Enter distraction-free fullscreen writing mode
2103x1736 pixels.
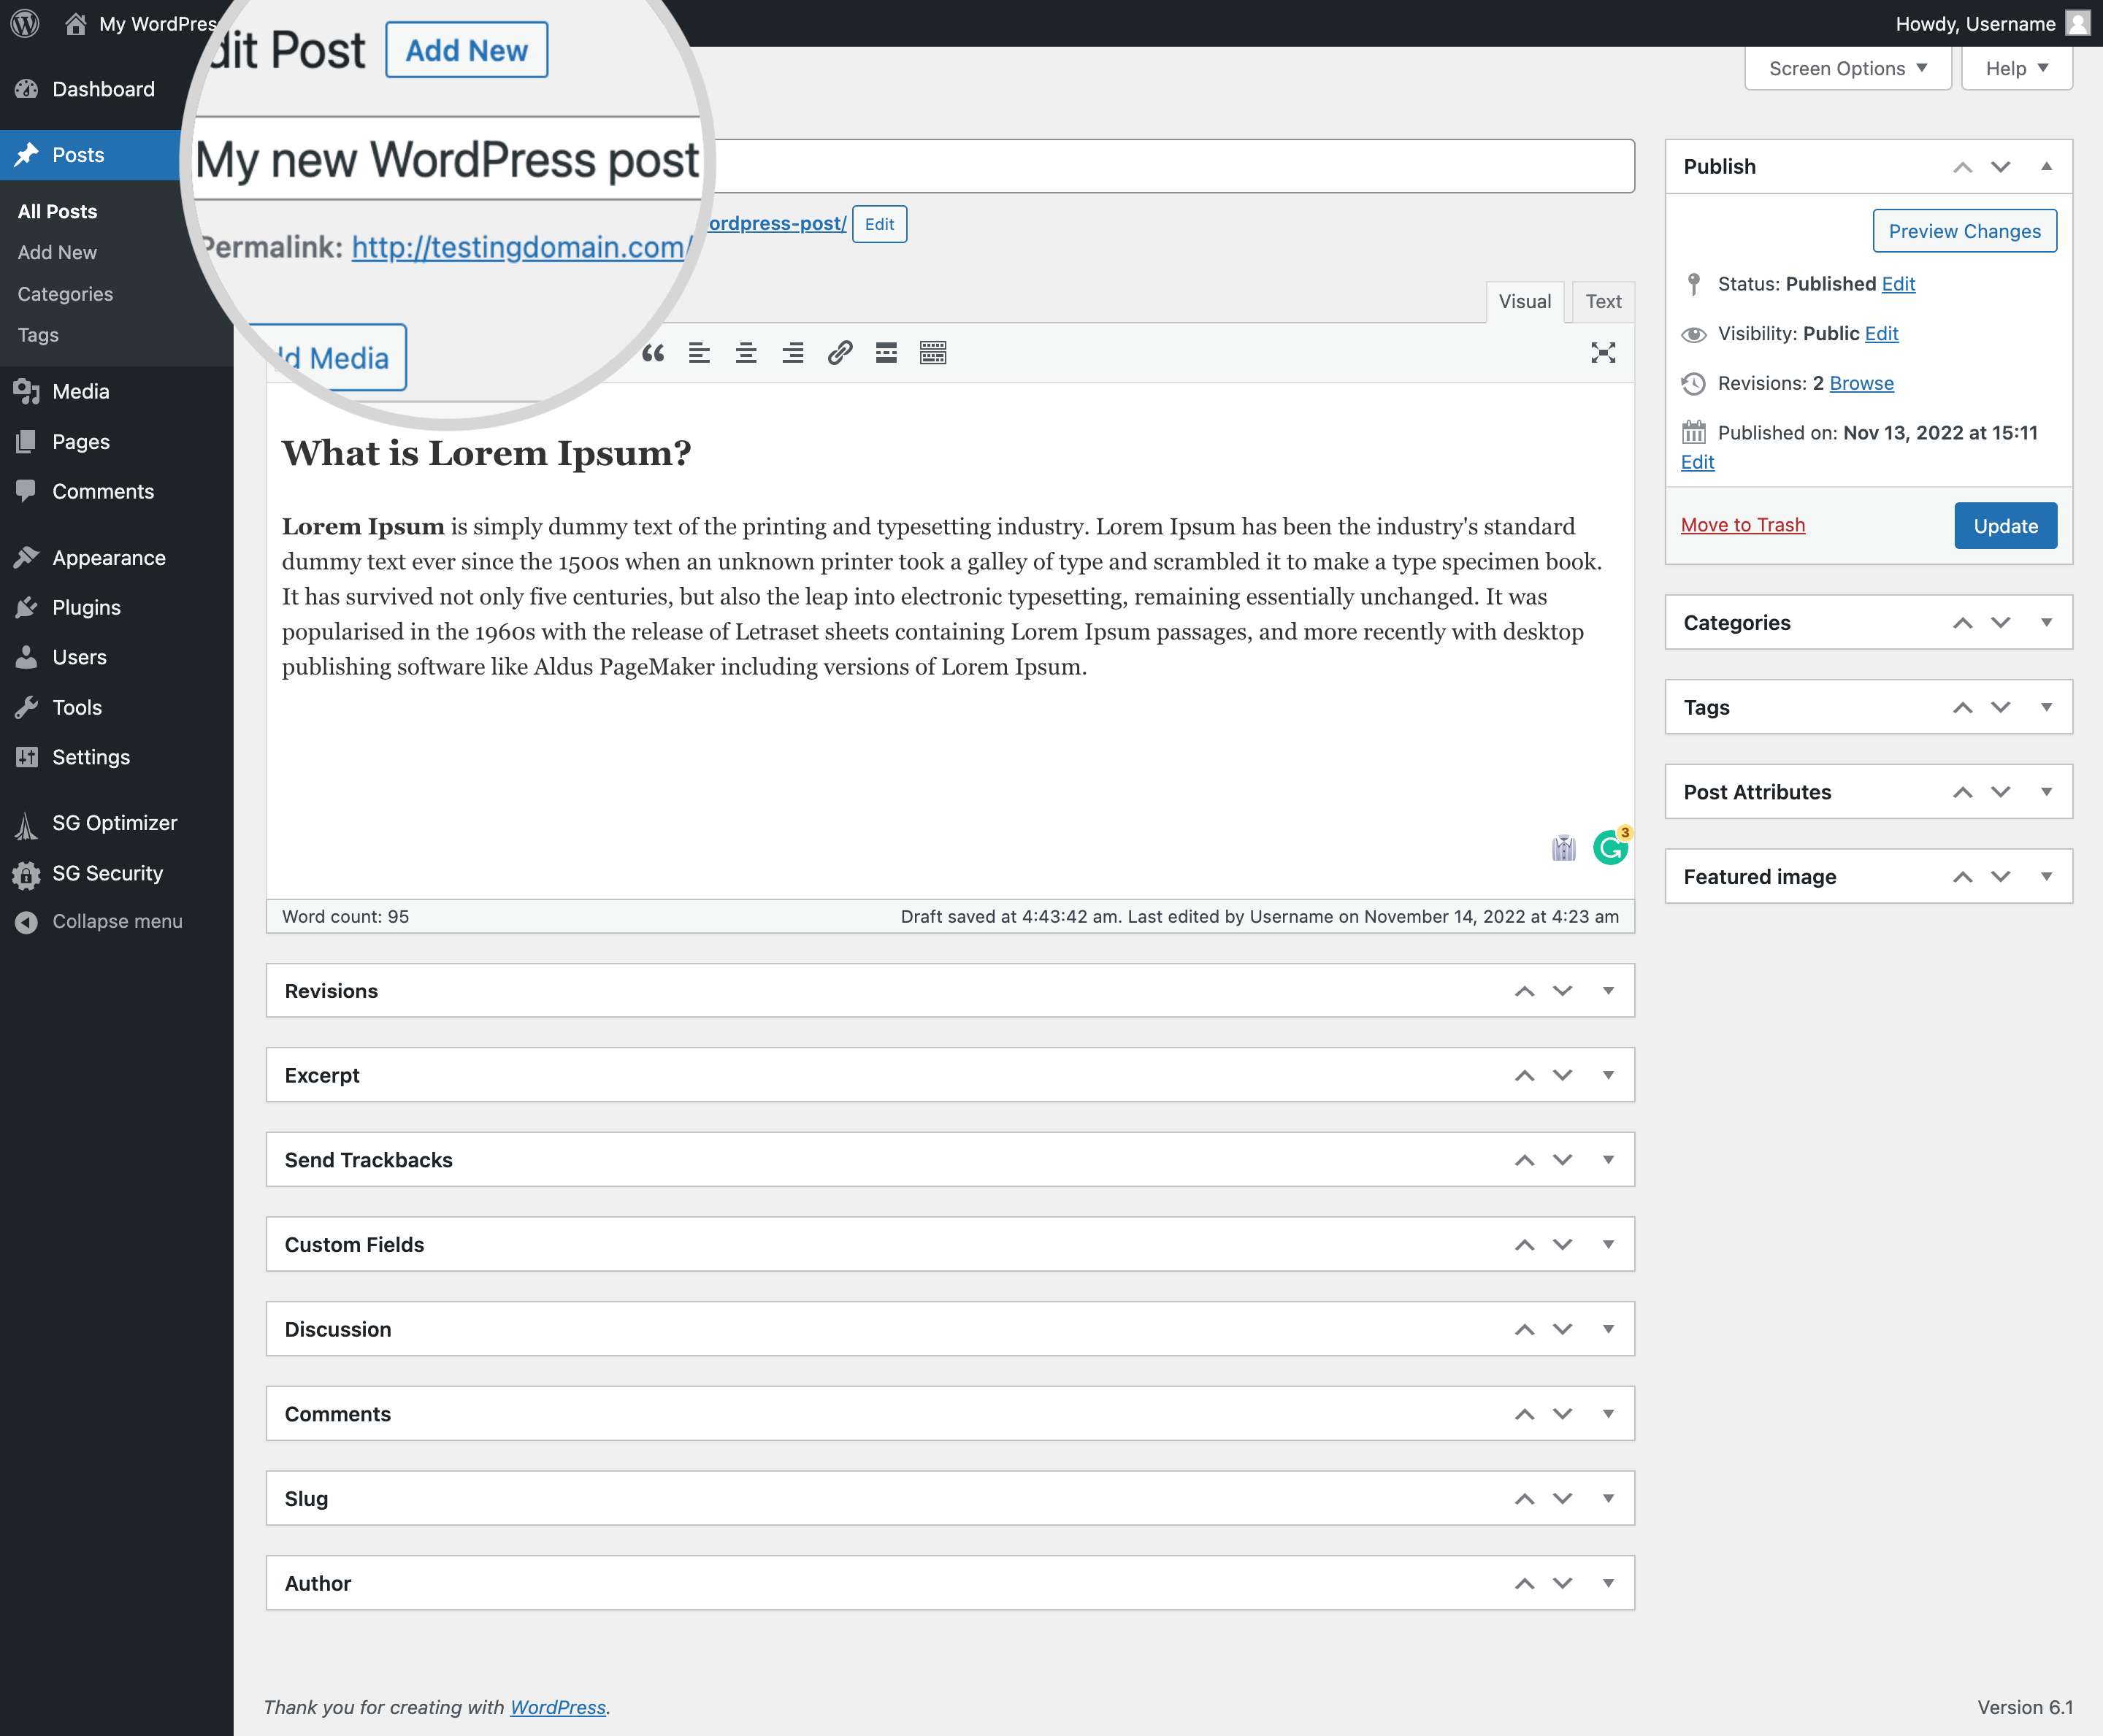click(x=1603, y=353)
